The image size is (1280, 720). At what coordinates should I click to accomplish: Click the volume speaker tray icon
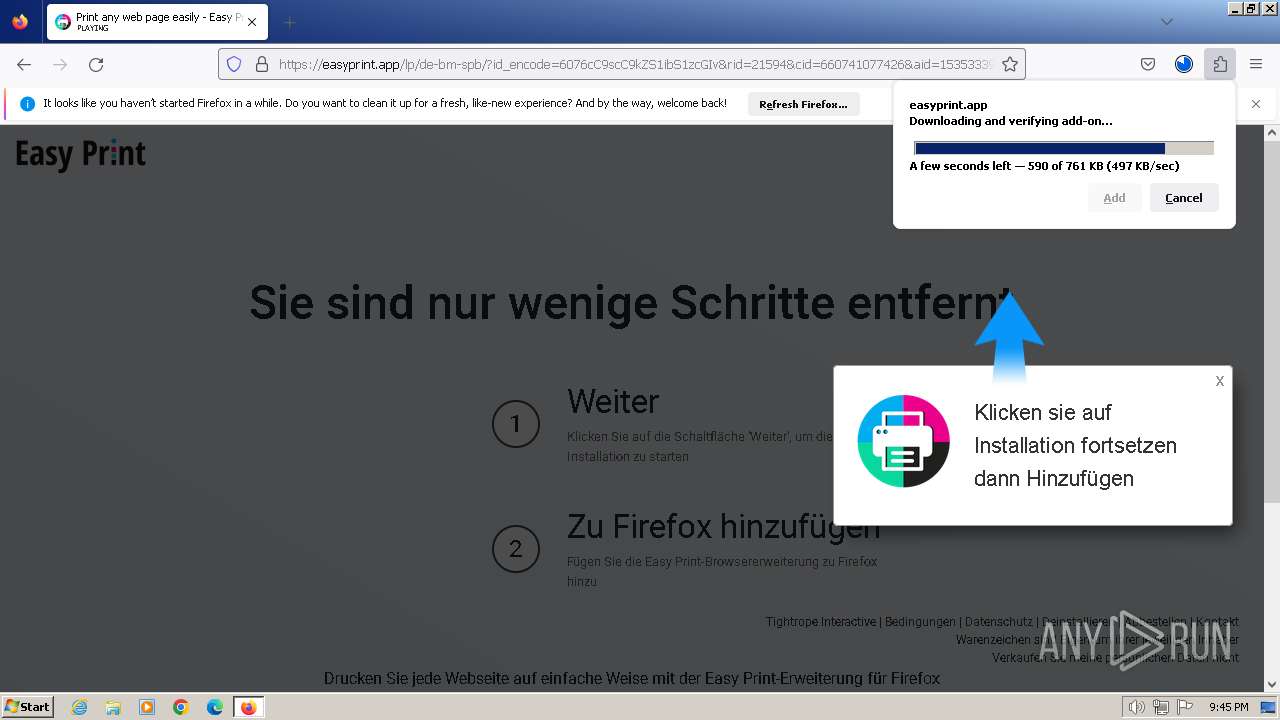pos(1137,707)
